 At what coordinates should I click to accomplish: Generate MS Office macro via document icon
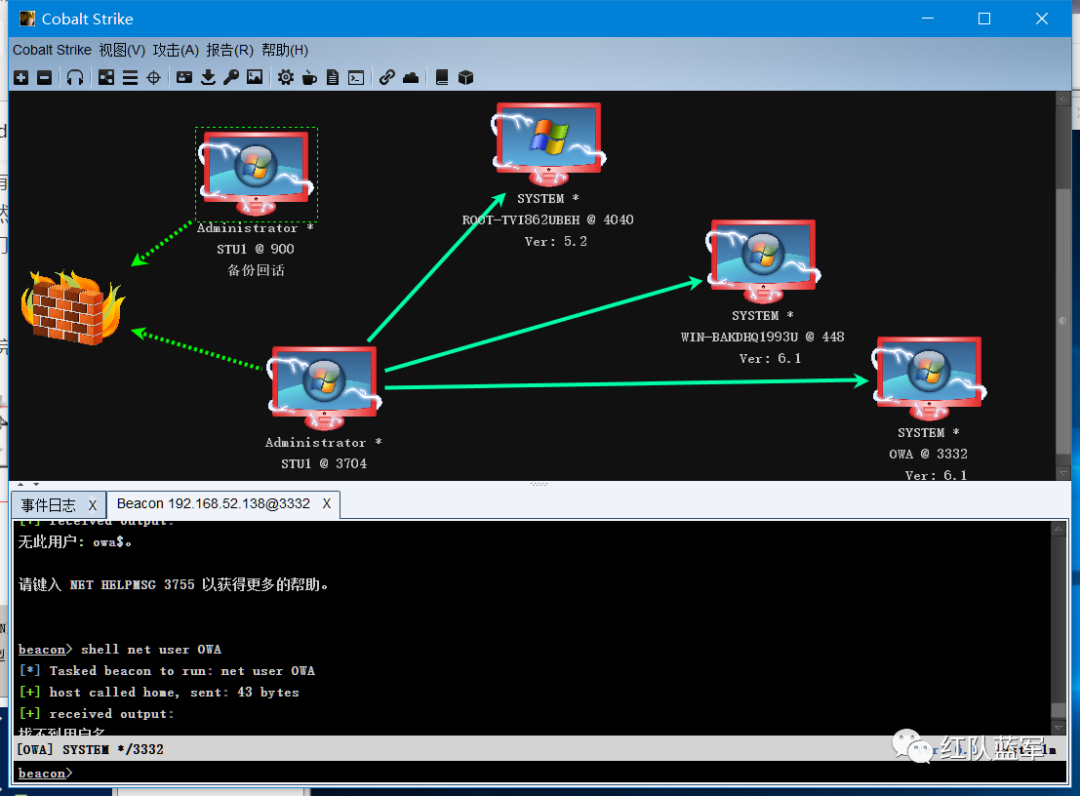point(333,78)
